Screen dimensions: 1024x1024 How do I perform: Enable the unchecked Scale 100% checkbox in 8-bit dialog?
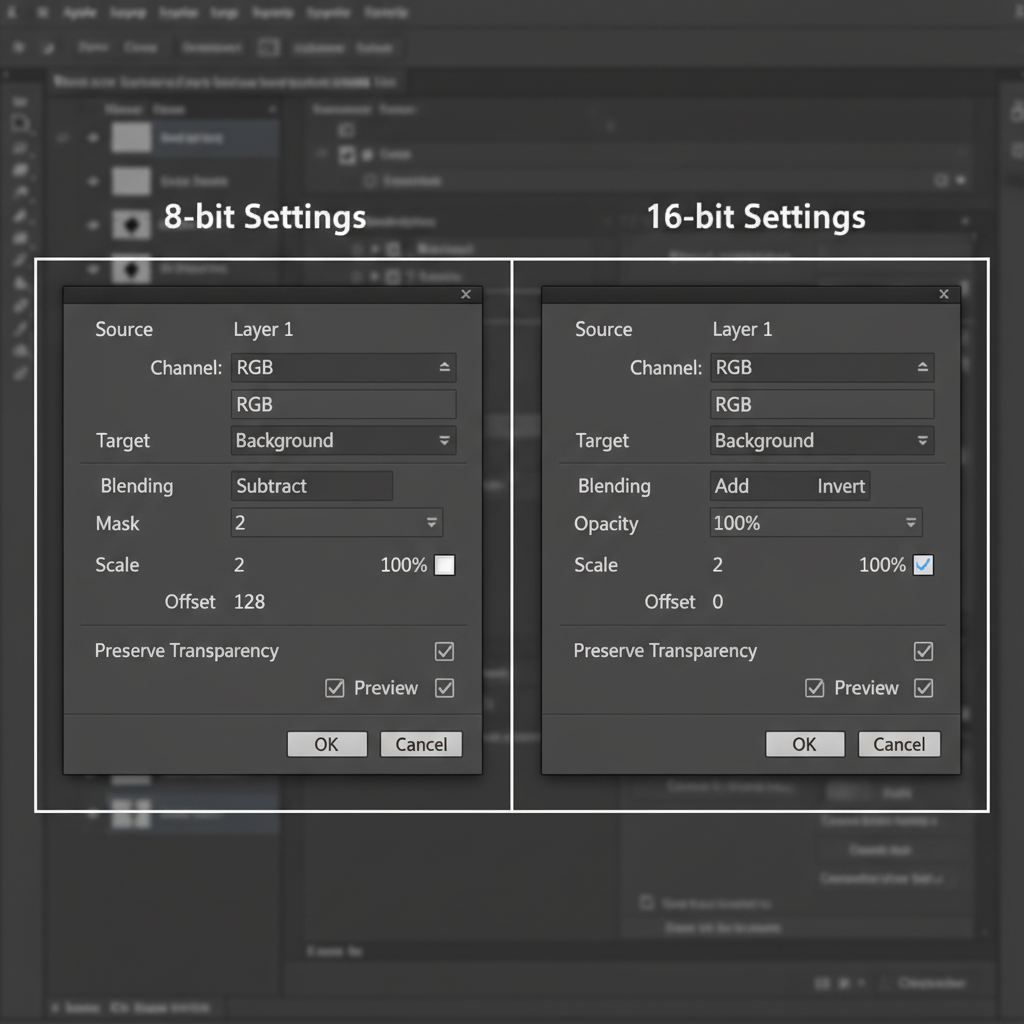pyautogui.click(x=445, y=565)
